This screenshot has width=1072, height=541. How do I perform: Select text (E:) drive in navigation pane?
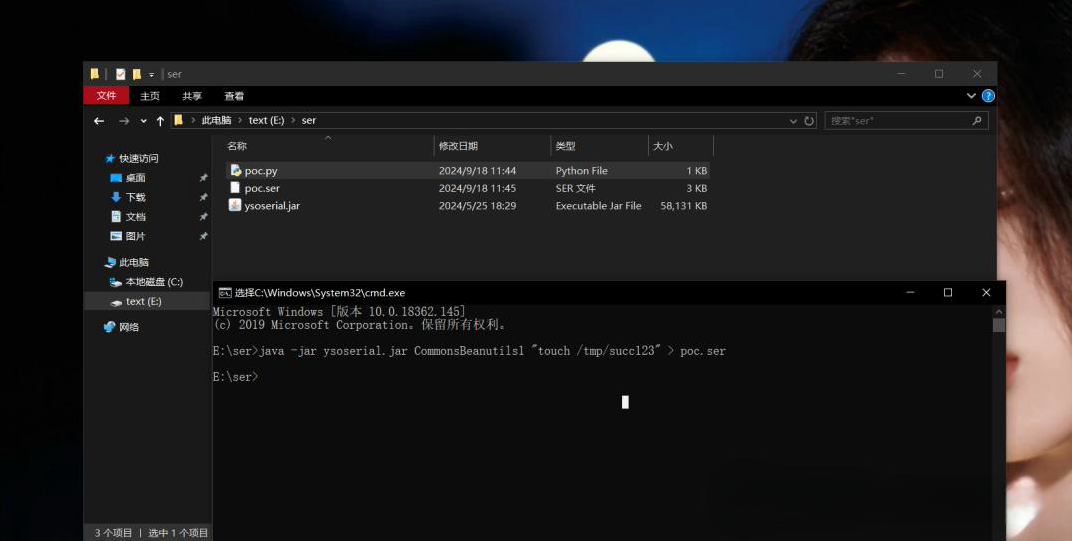point(144,301)
